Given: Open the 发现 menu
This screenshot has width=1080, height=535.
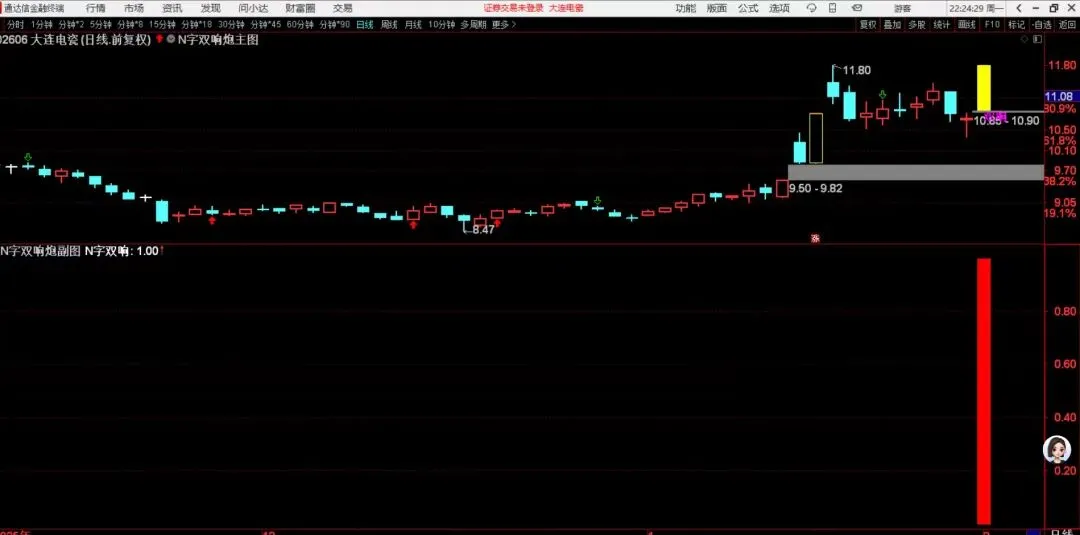Looking at the screenshot, I should point(211,8).
